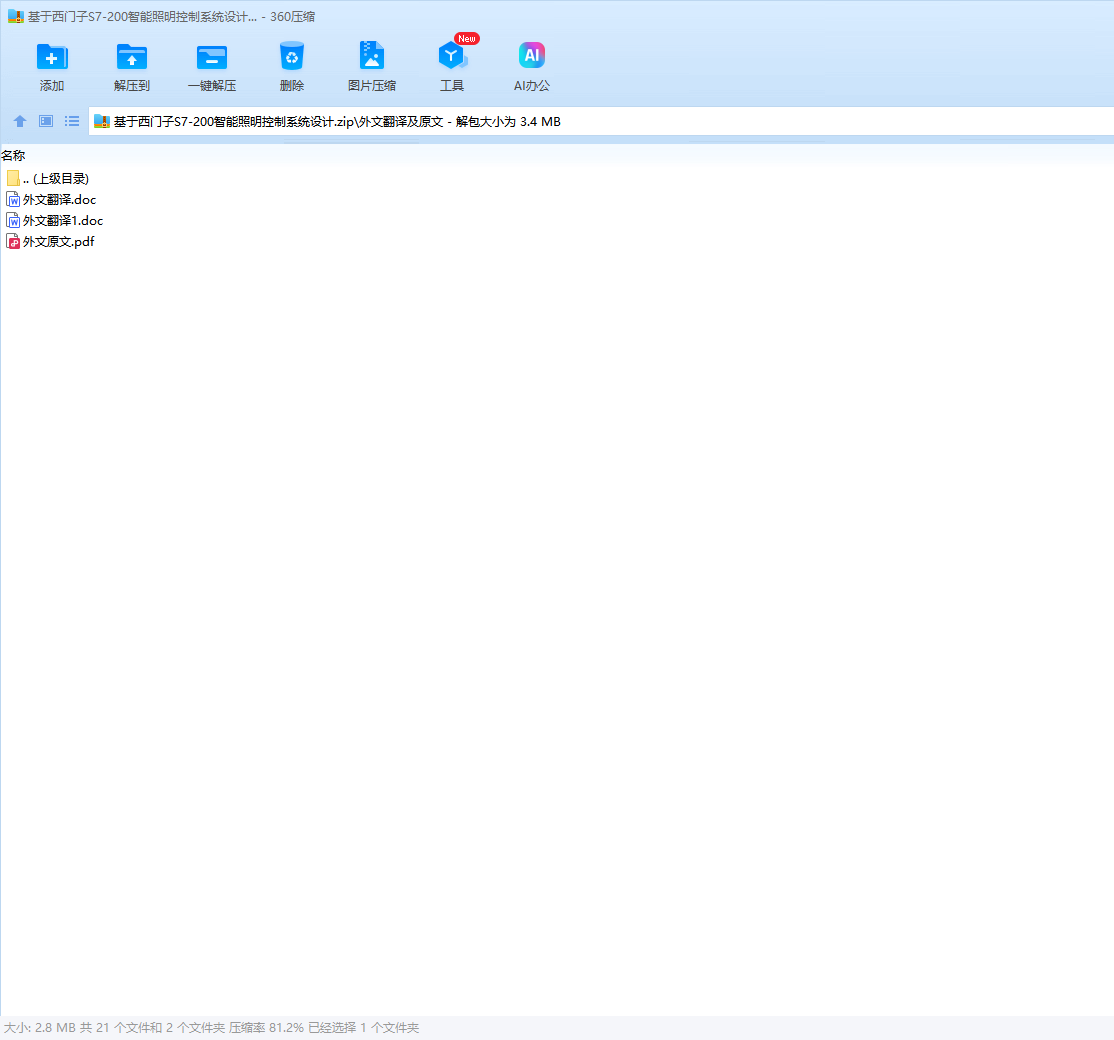Click the status bar size and compression info
The image size is (1114, 1040).
[x=212, y=1027]
